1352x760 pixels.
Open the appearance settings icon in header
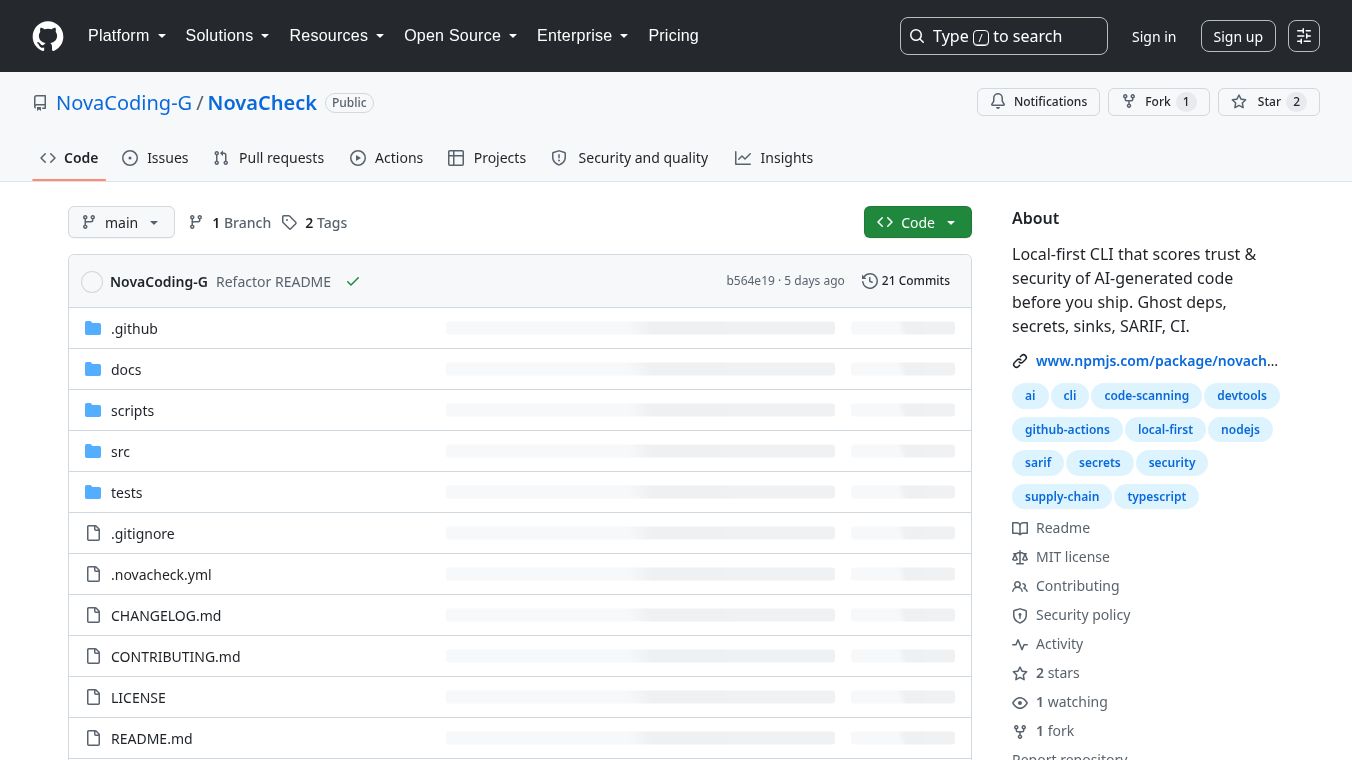click(x=1304, y=36)
